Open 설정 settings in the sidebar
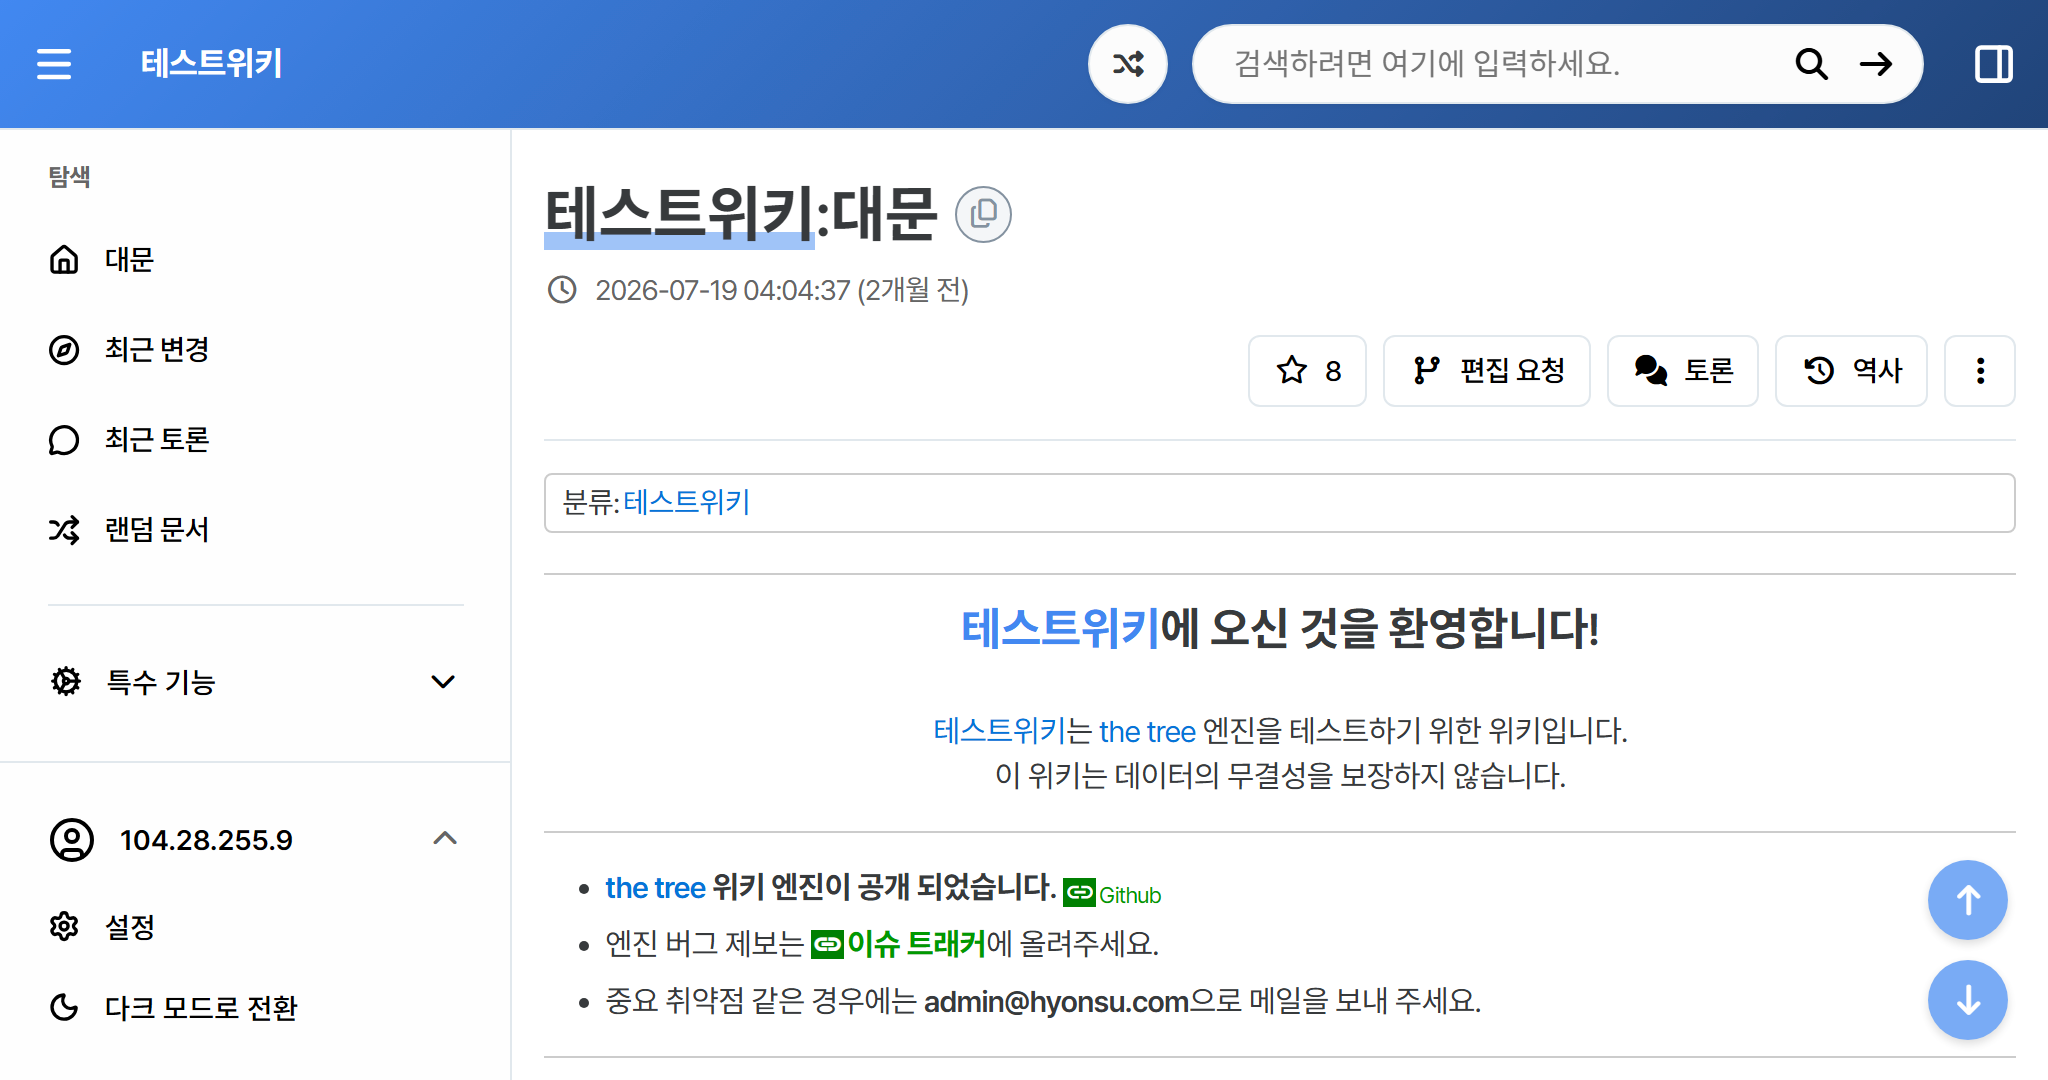Viewport: 2048px width, 1080px height. click(x=256, y=927)
